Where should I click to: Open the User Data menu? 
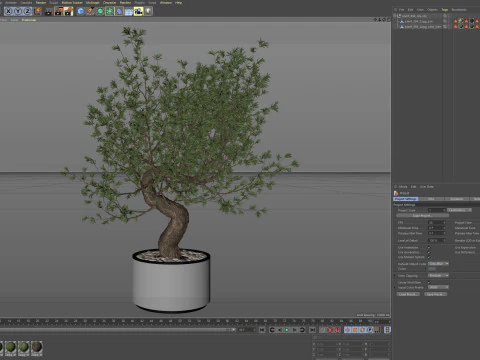427,187
